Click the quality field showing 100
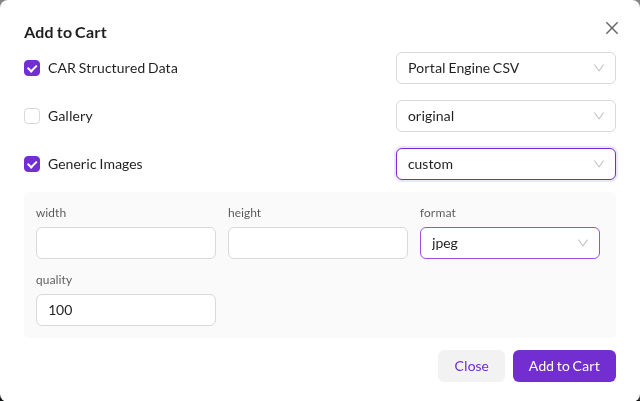The image size is (640, 401). 126,310
